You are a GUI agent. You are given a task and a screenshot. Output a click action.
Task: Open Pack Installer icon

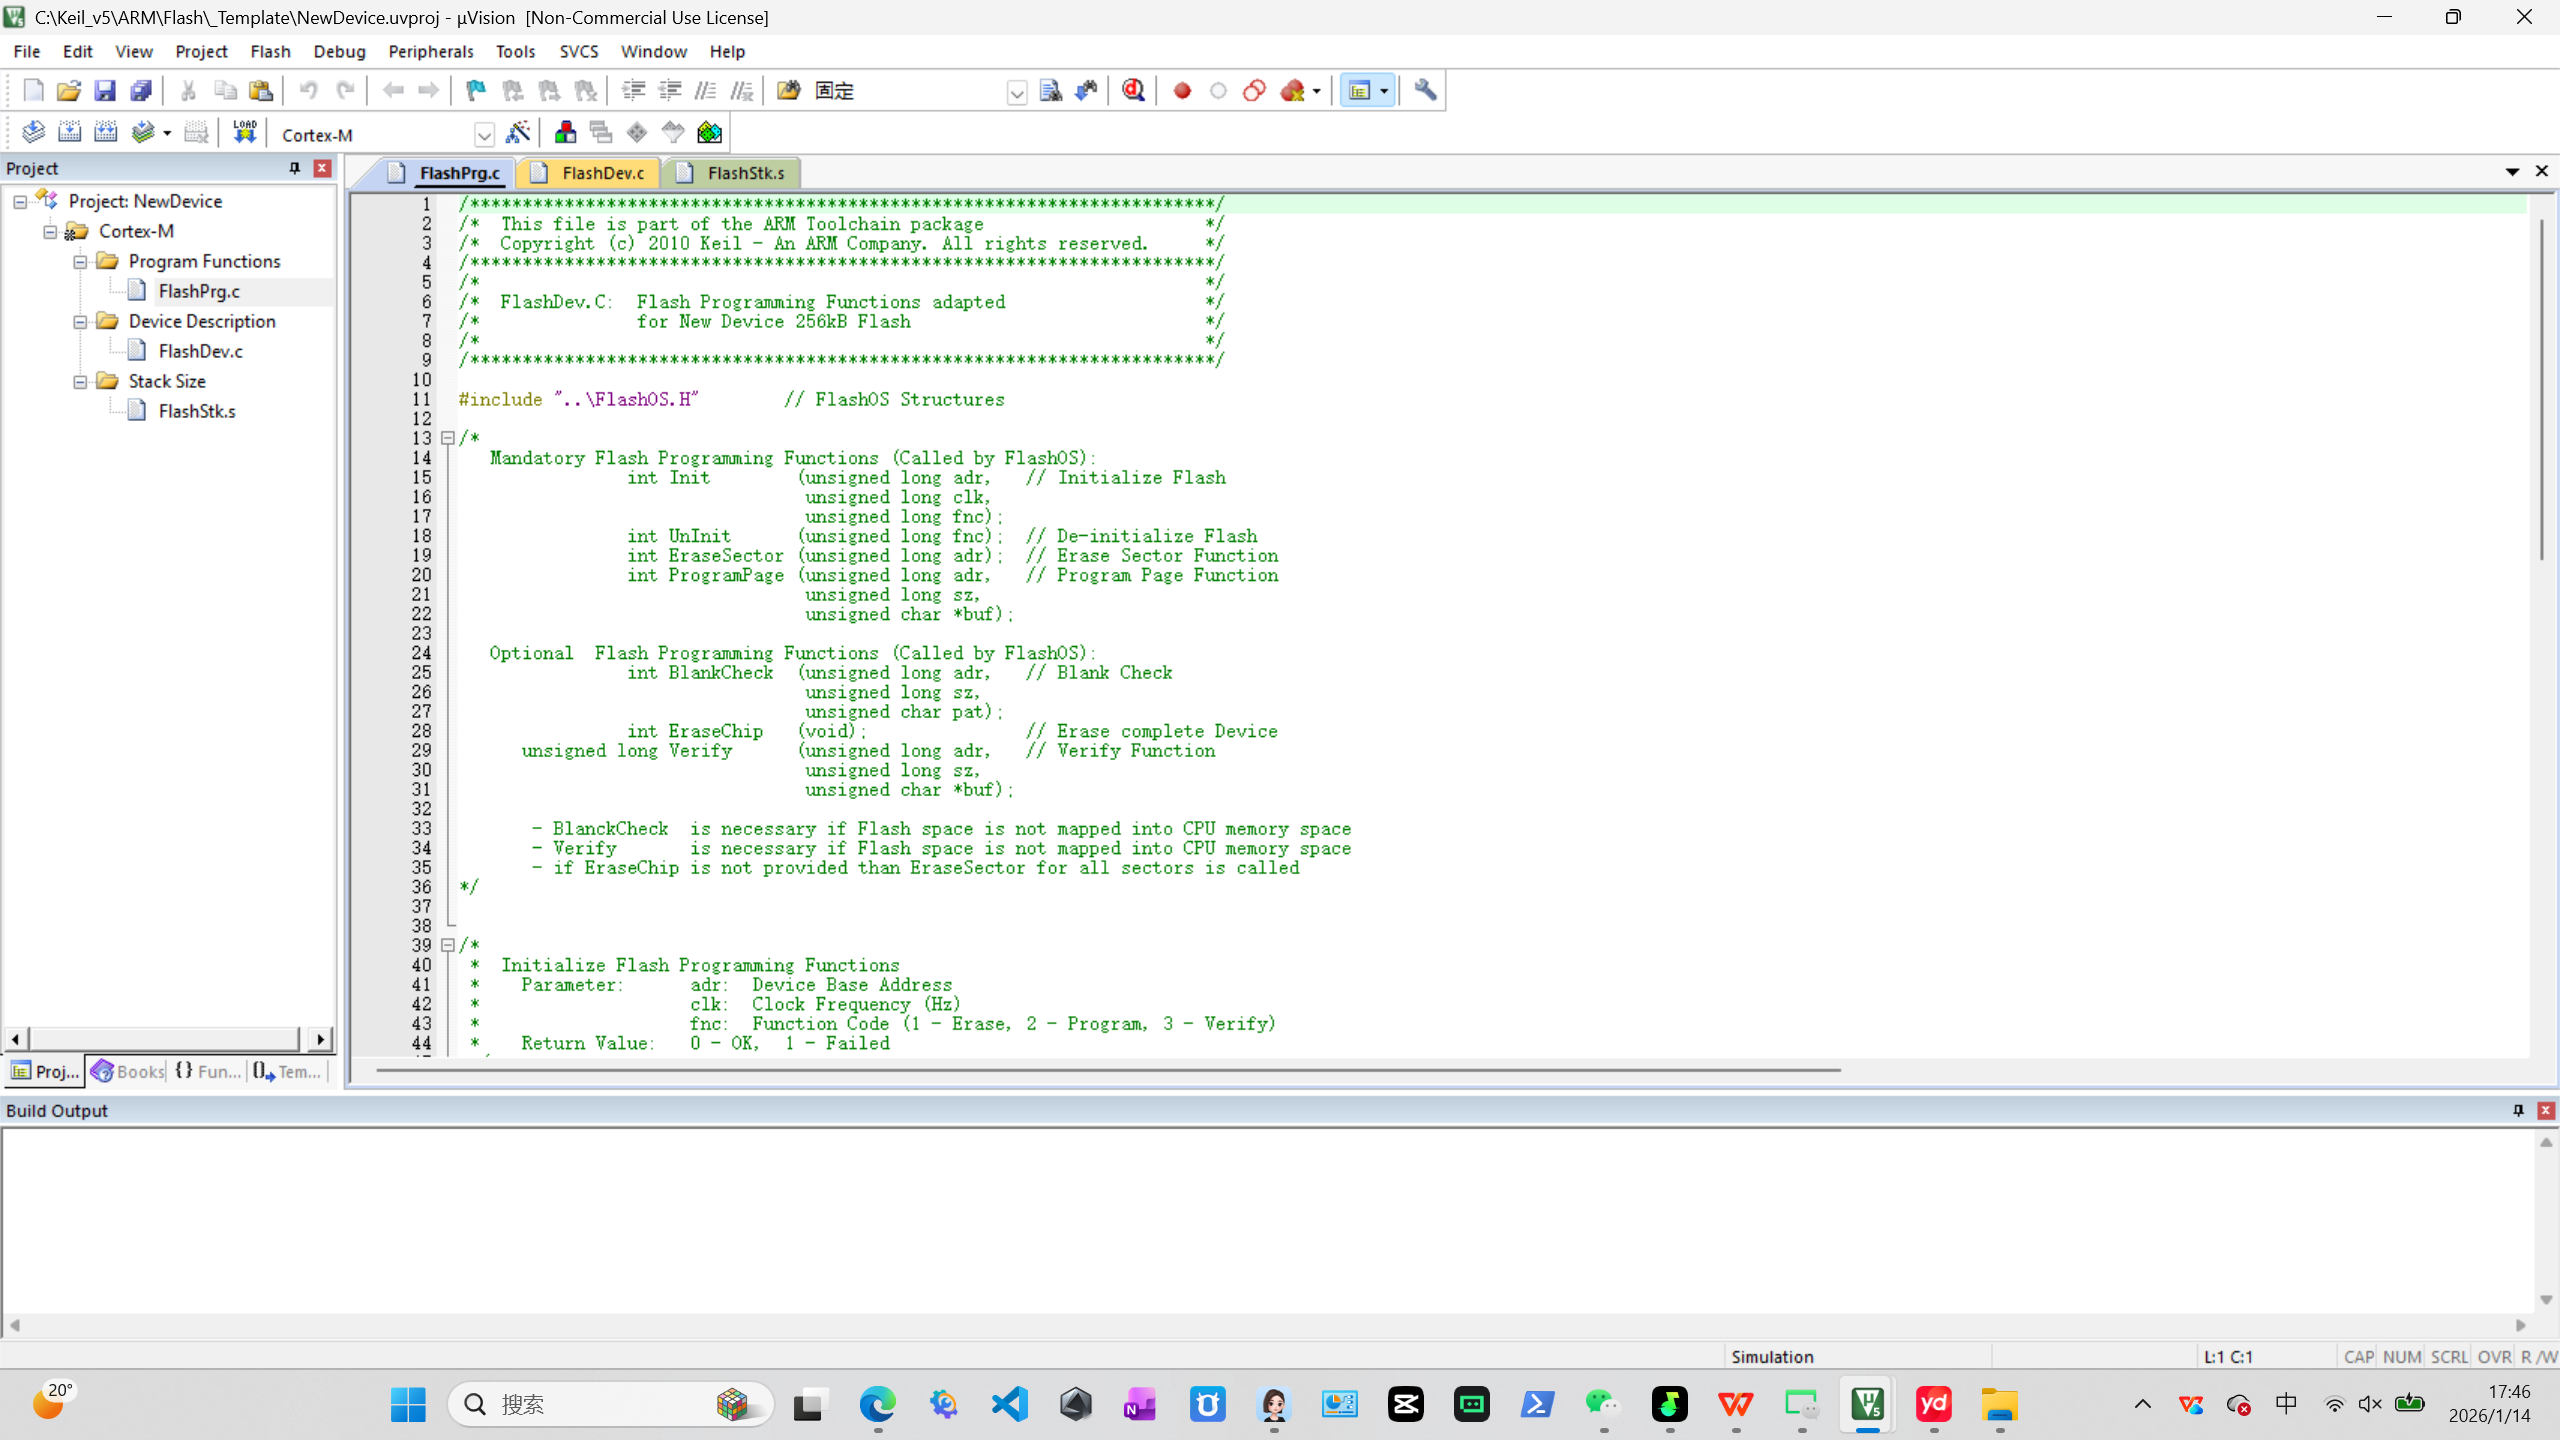coord(709,133)
